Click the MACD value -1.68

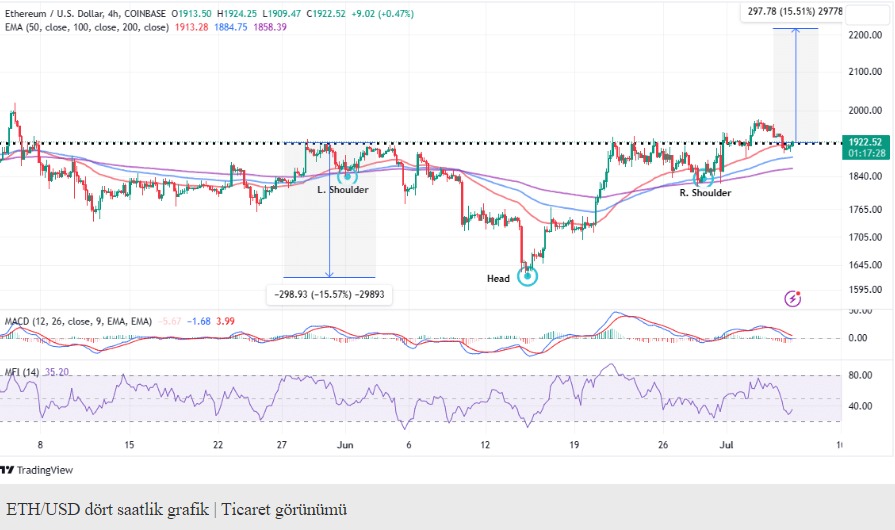[x=199, y=321]
